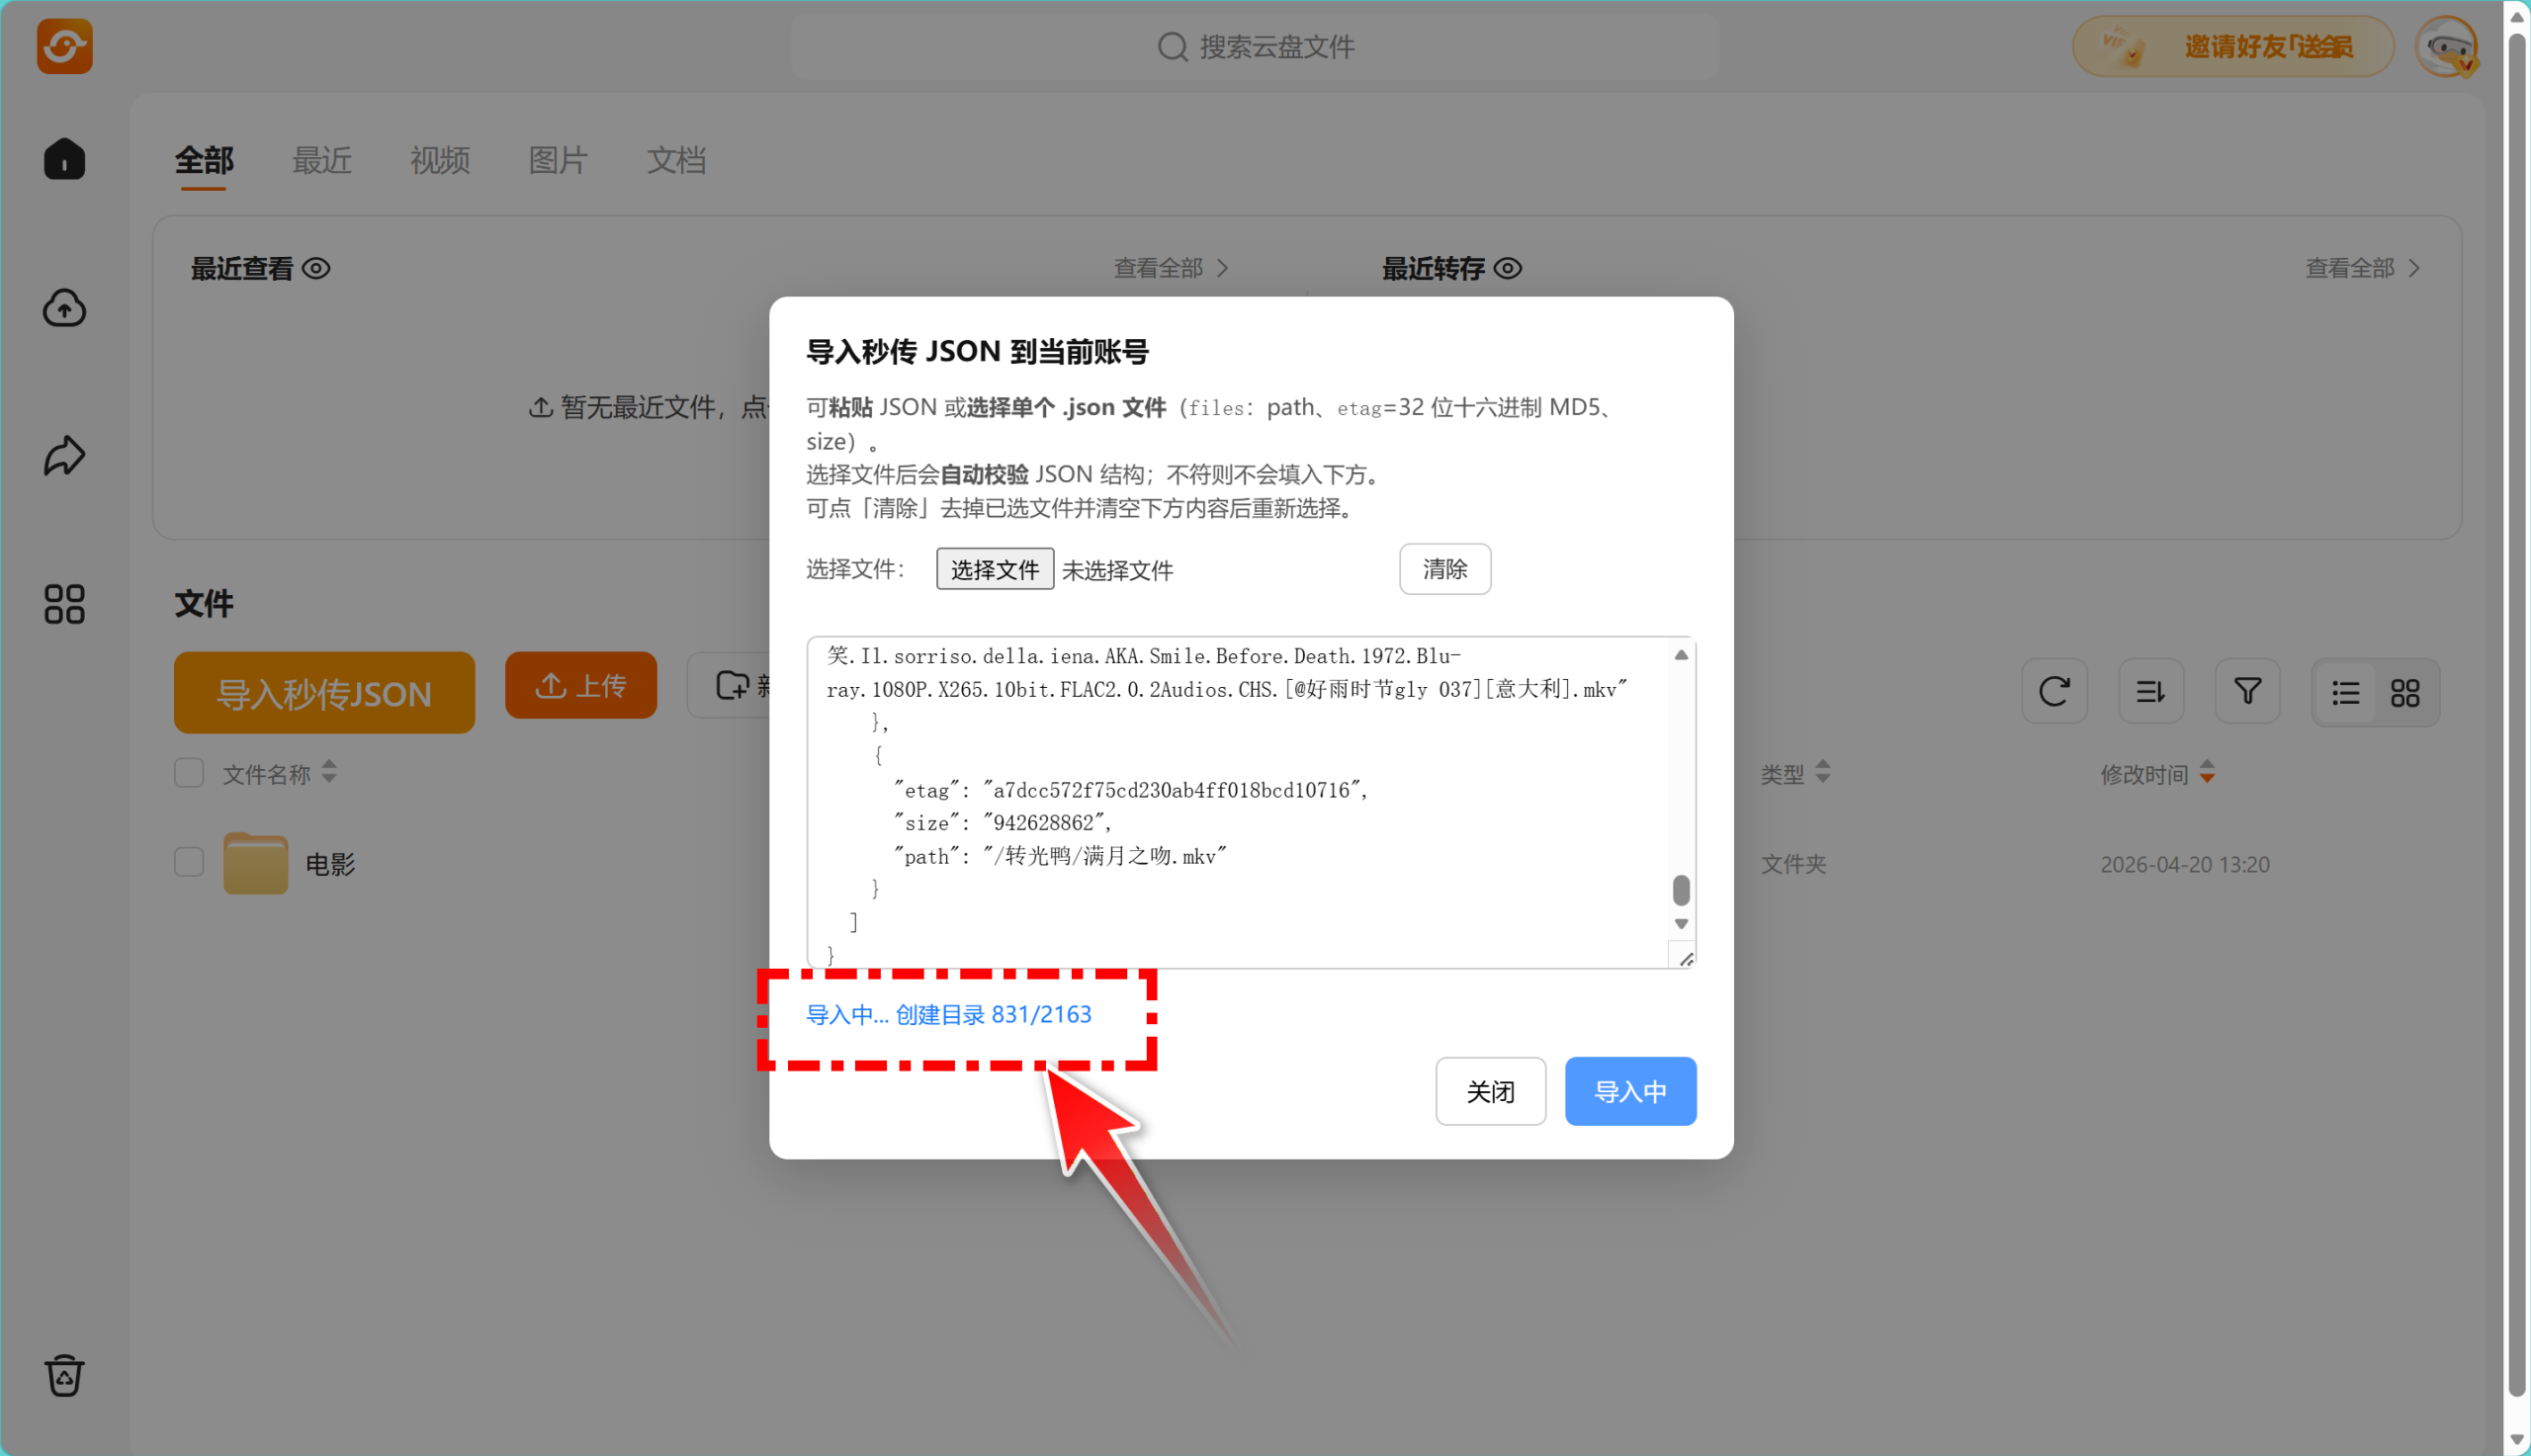The height and width of the screenshot is (1456, 2531).
Task: Switch to list view layout icon
Action: click(2346, 693)
